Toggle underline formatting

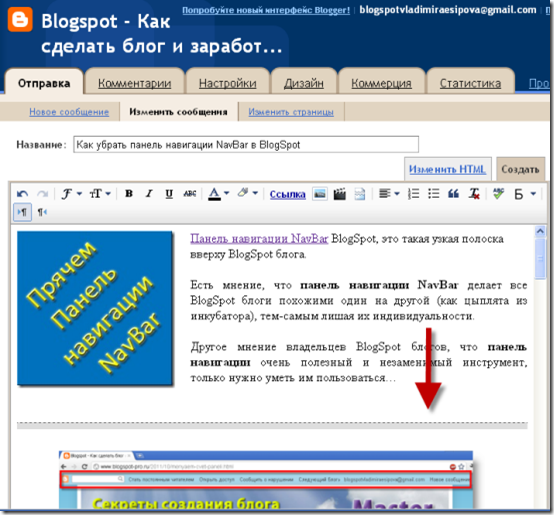click(169, 194)
